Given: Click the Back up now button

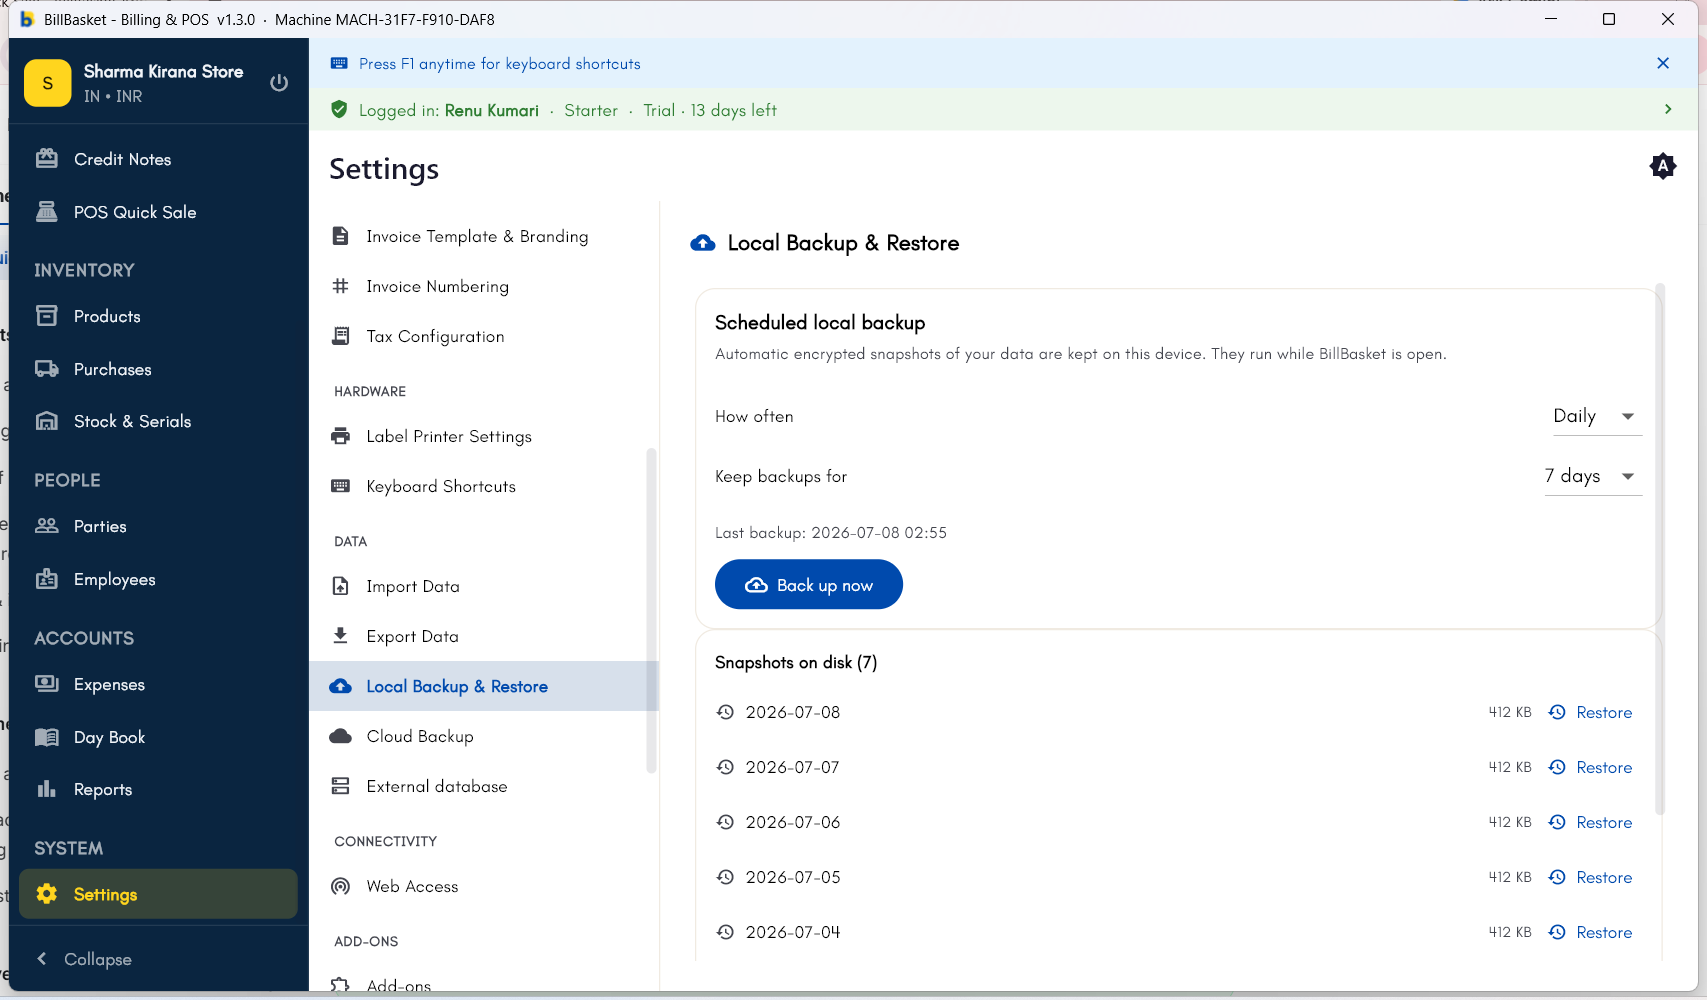Looking at the screenshot, I should pos(809,585).
